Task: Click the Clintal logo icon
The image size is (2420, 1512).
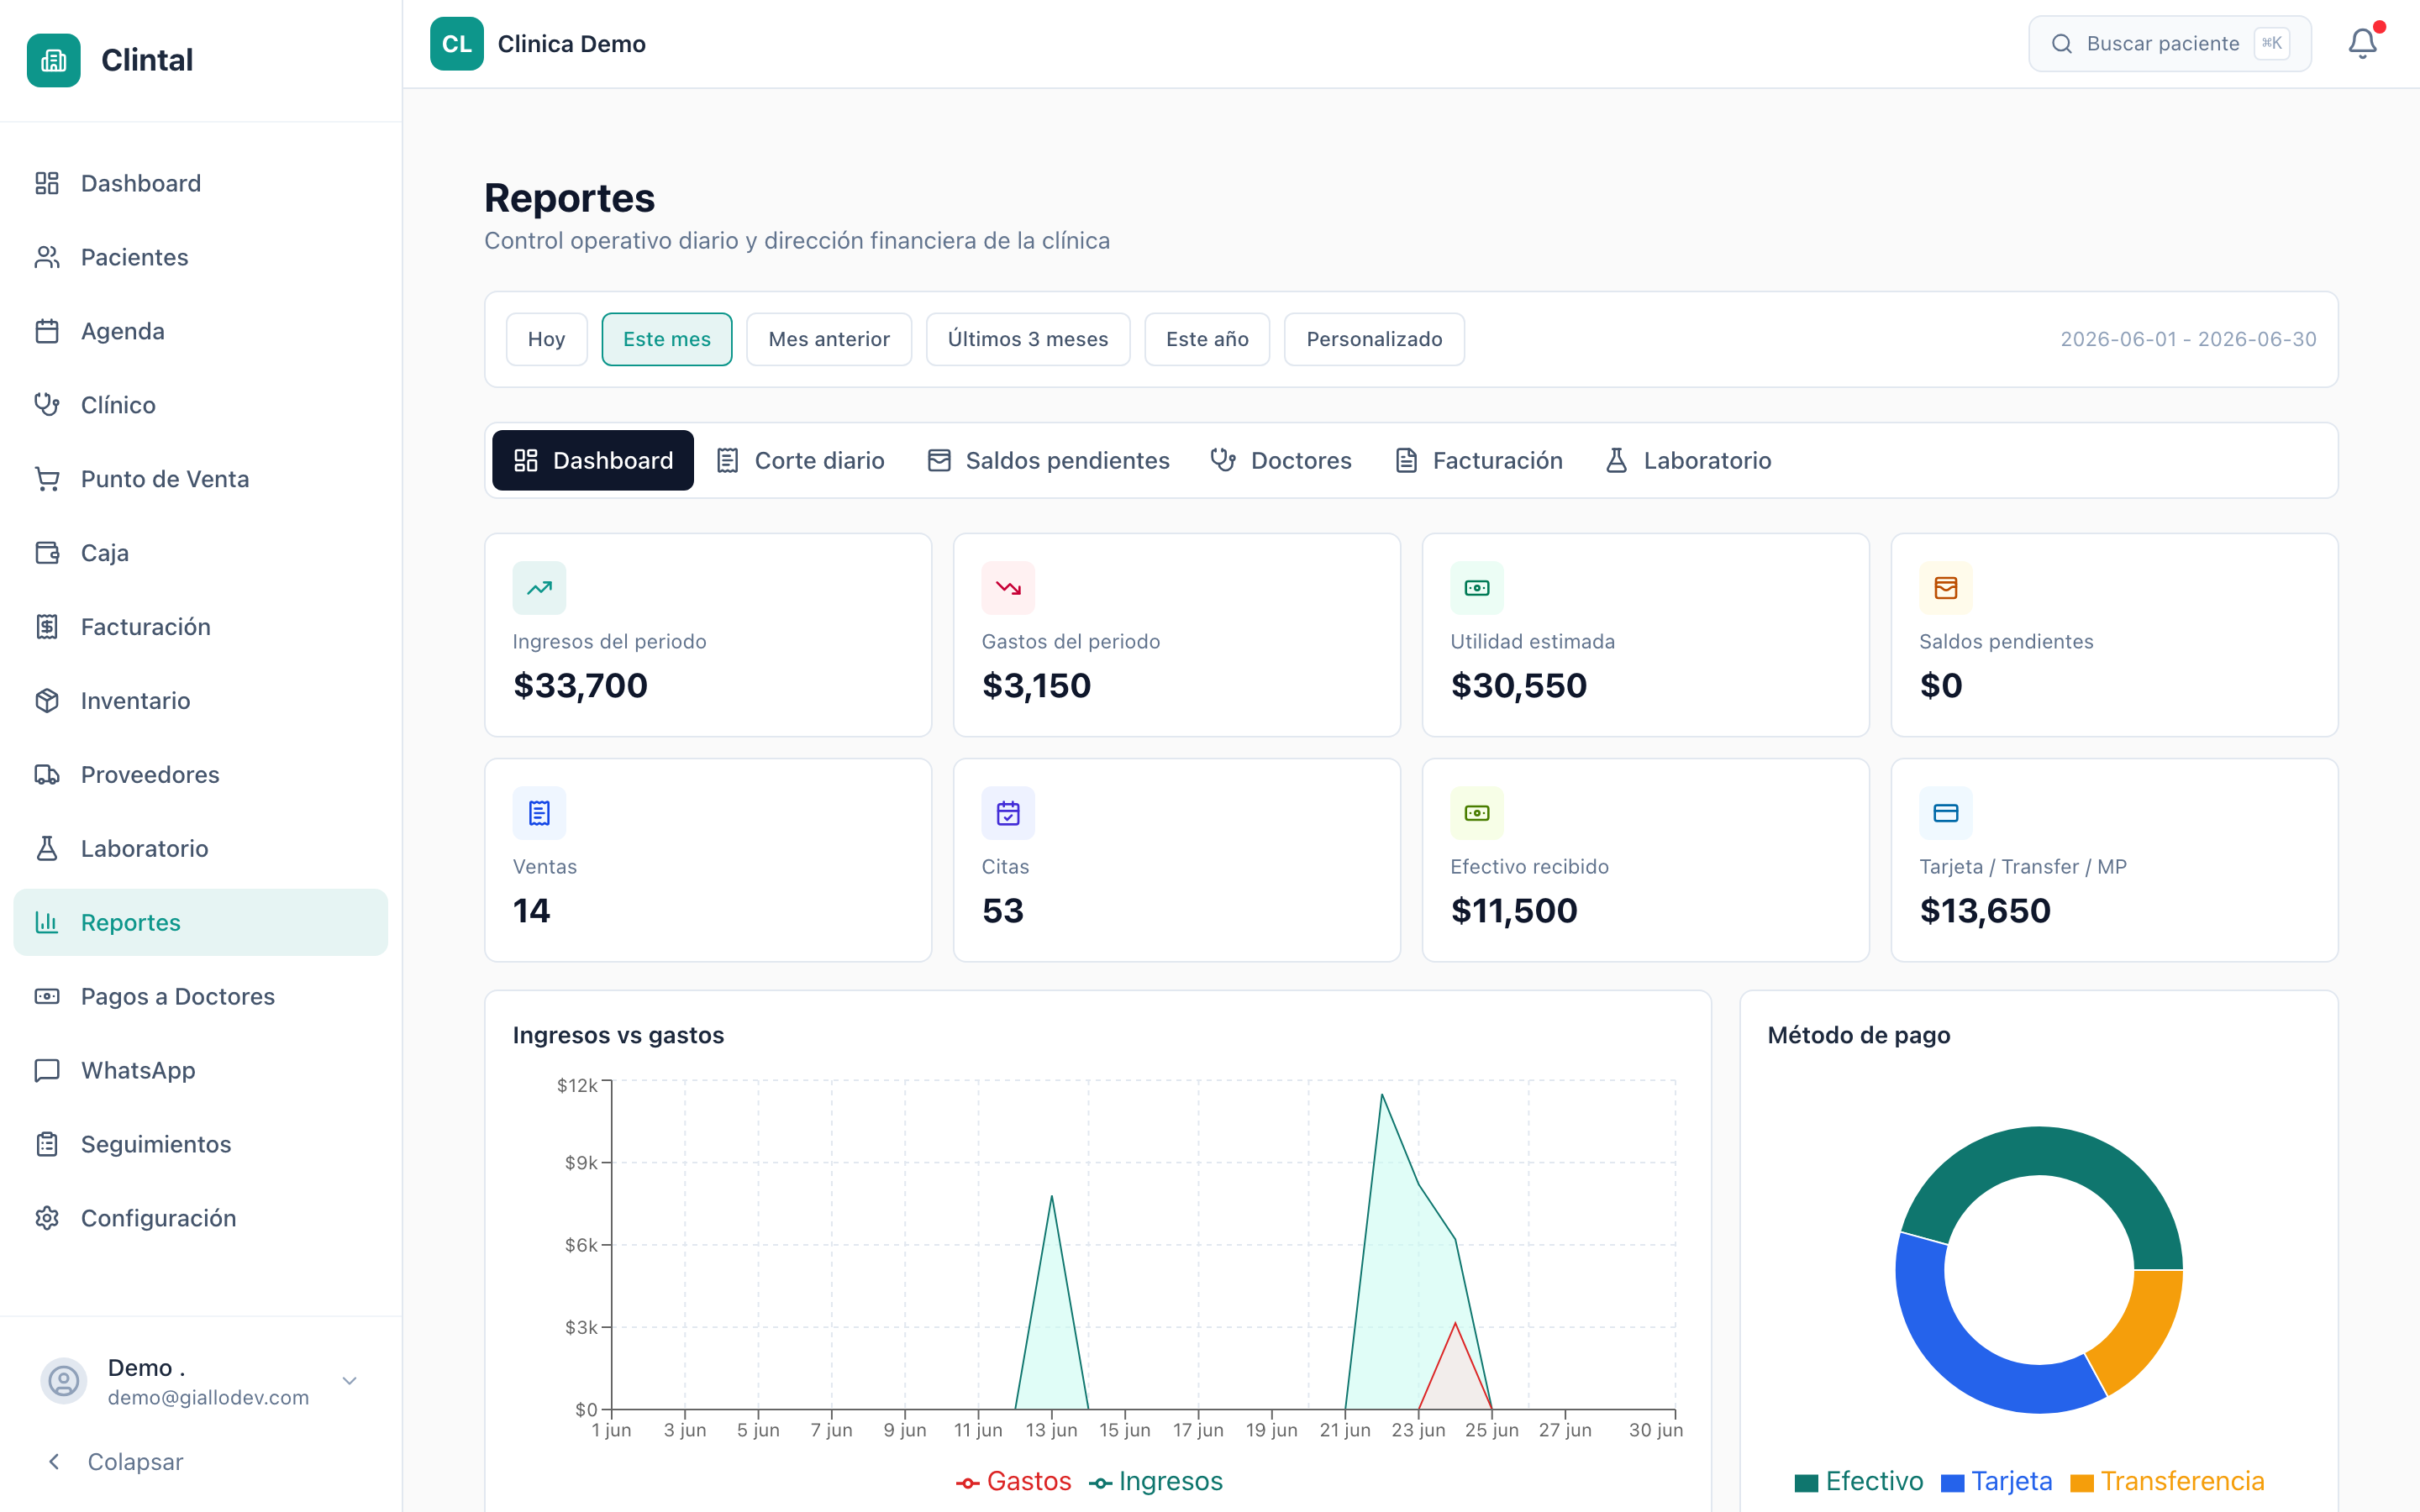Action: pyautogui.click(x=54, y=60)
